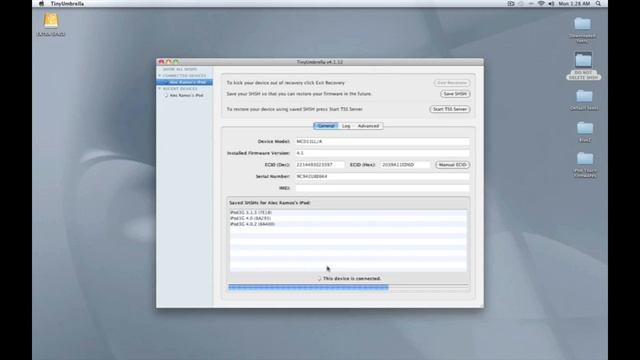The width and height of the screenshot is (640, 360).
Task: Select connected Alec Ramos's iPod in sidebar
Action: click(x=184, y=82)
